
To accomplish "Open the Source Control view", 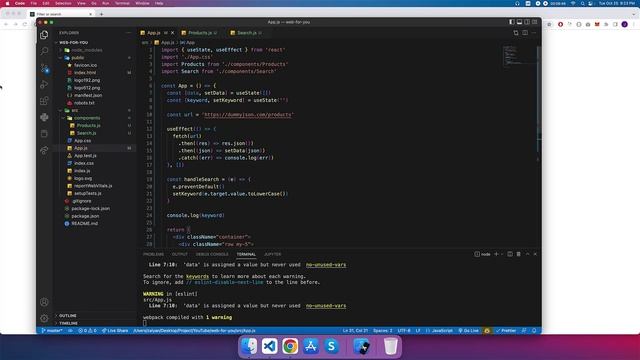I will [44, 68].
